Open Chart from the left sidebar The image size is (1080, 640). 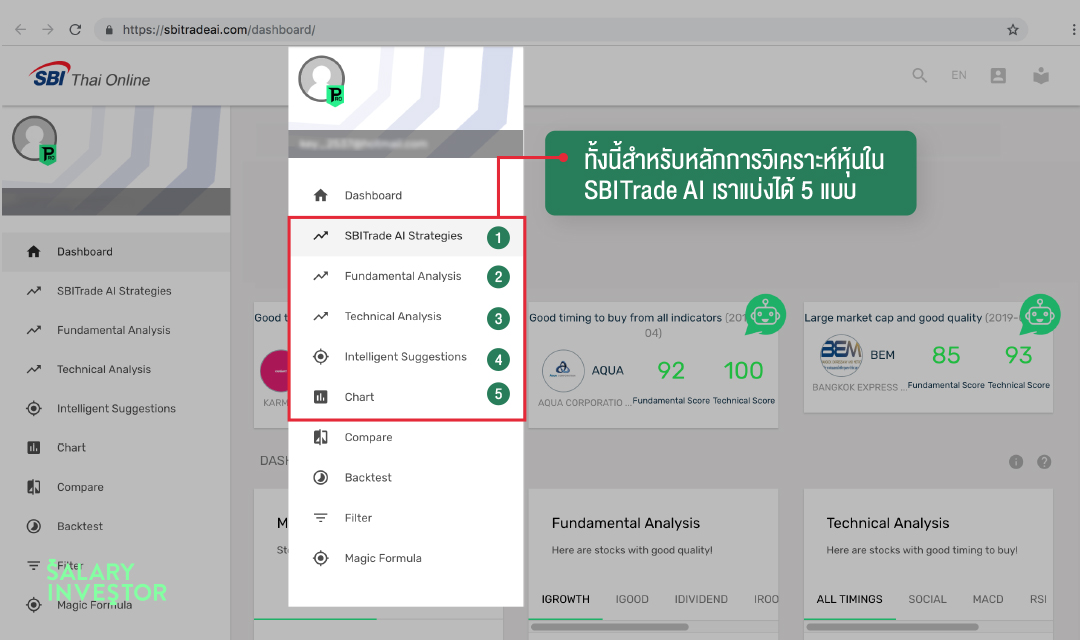[x=71, y=448]
